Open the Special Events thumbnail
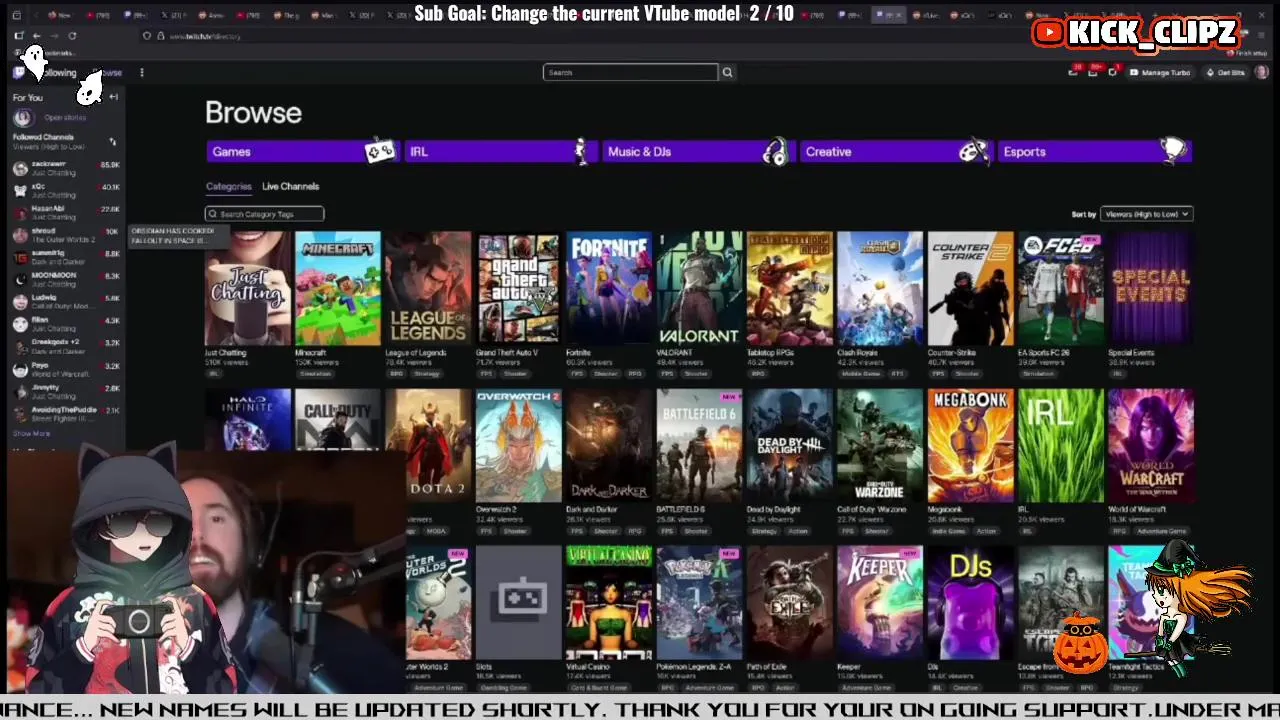Screen dimensions: 1280x720 [x=1151, y=289]
